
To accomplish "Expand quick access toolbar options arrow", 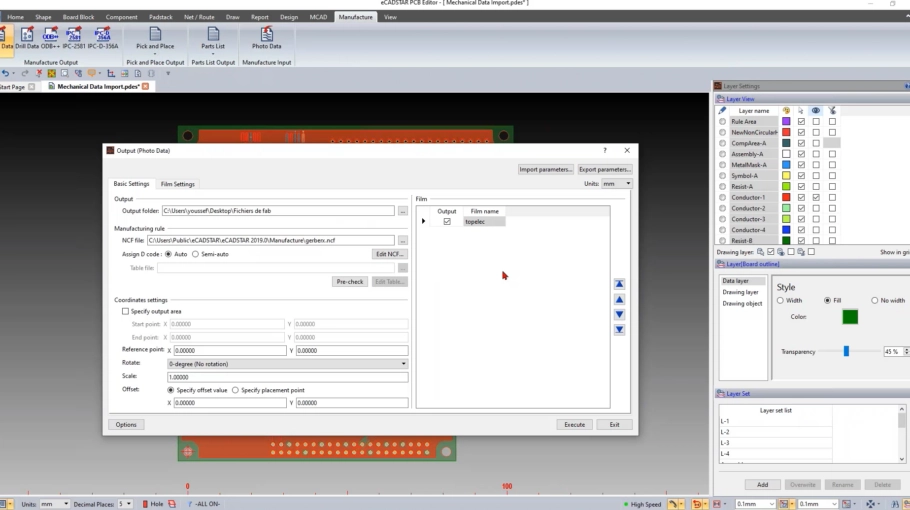I will tap(168, 74).
